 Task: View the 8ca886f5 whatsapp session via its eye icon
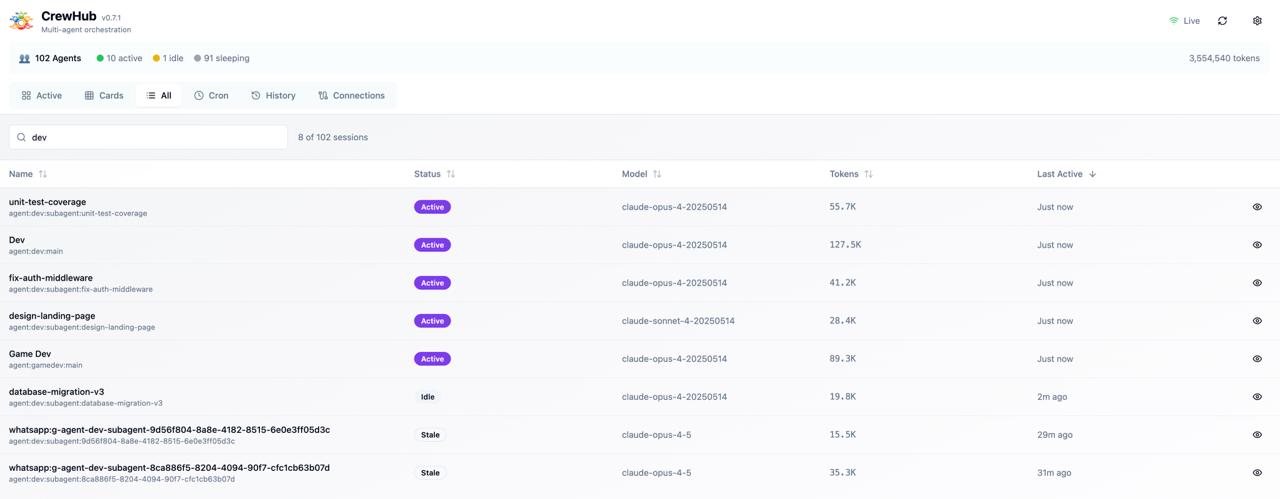(1257, 473)
